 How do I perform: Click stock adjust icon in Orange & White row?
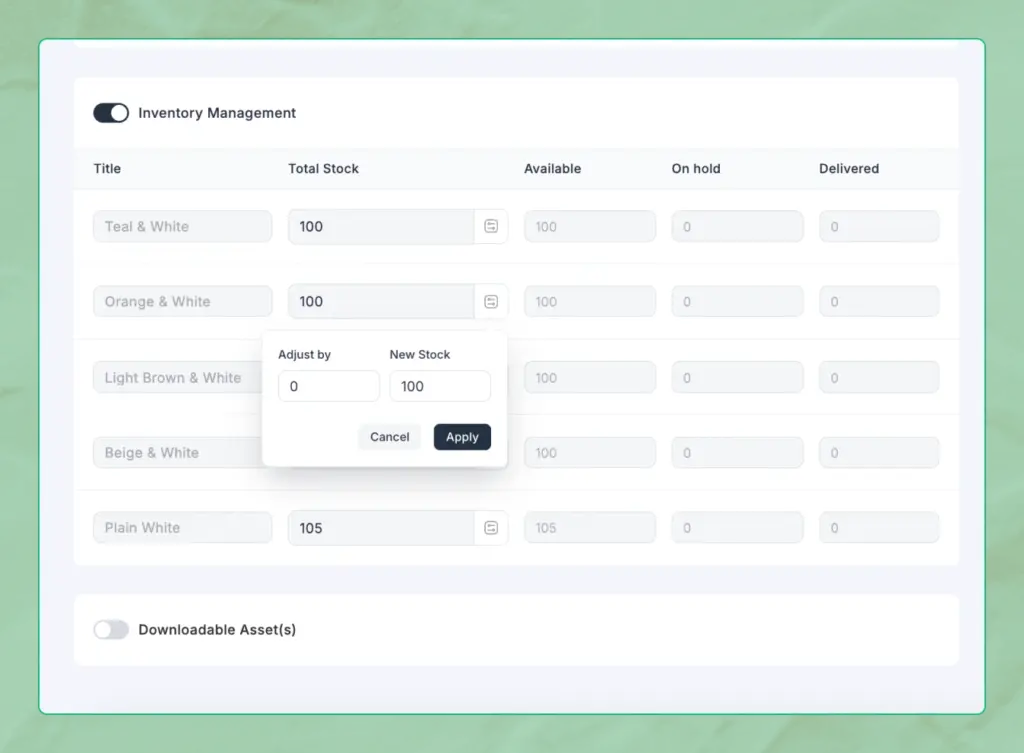point(491,302)
